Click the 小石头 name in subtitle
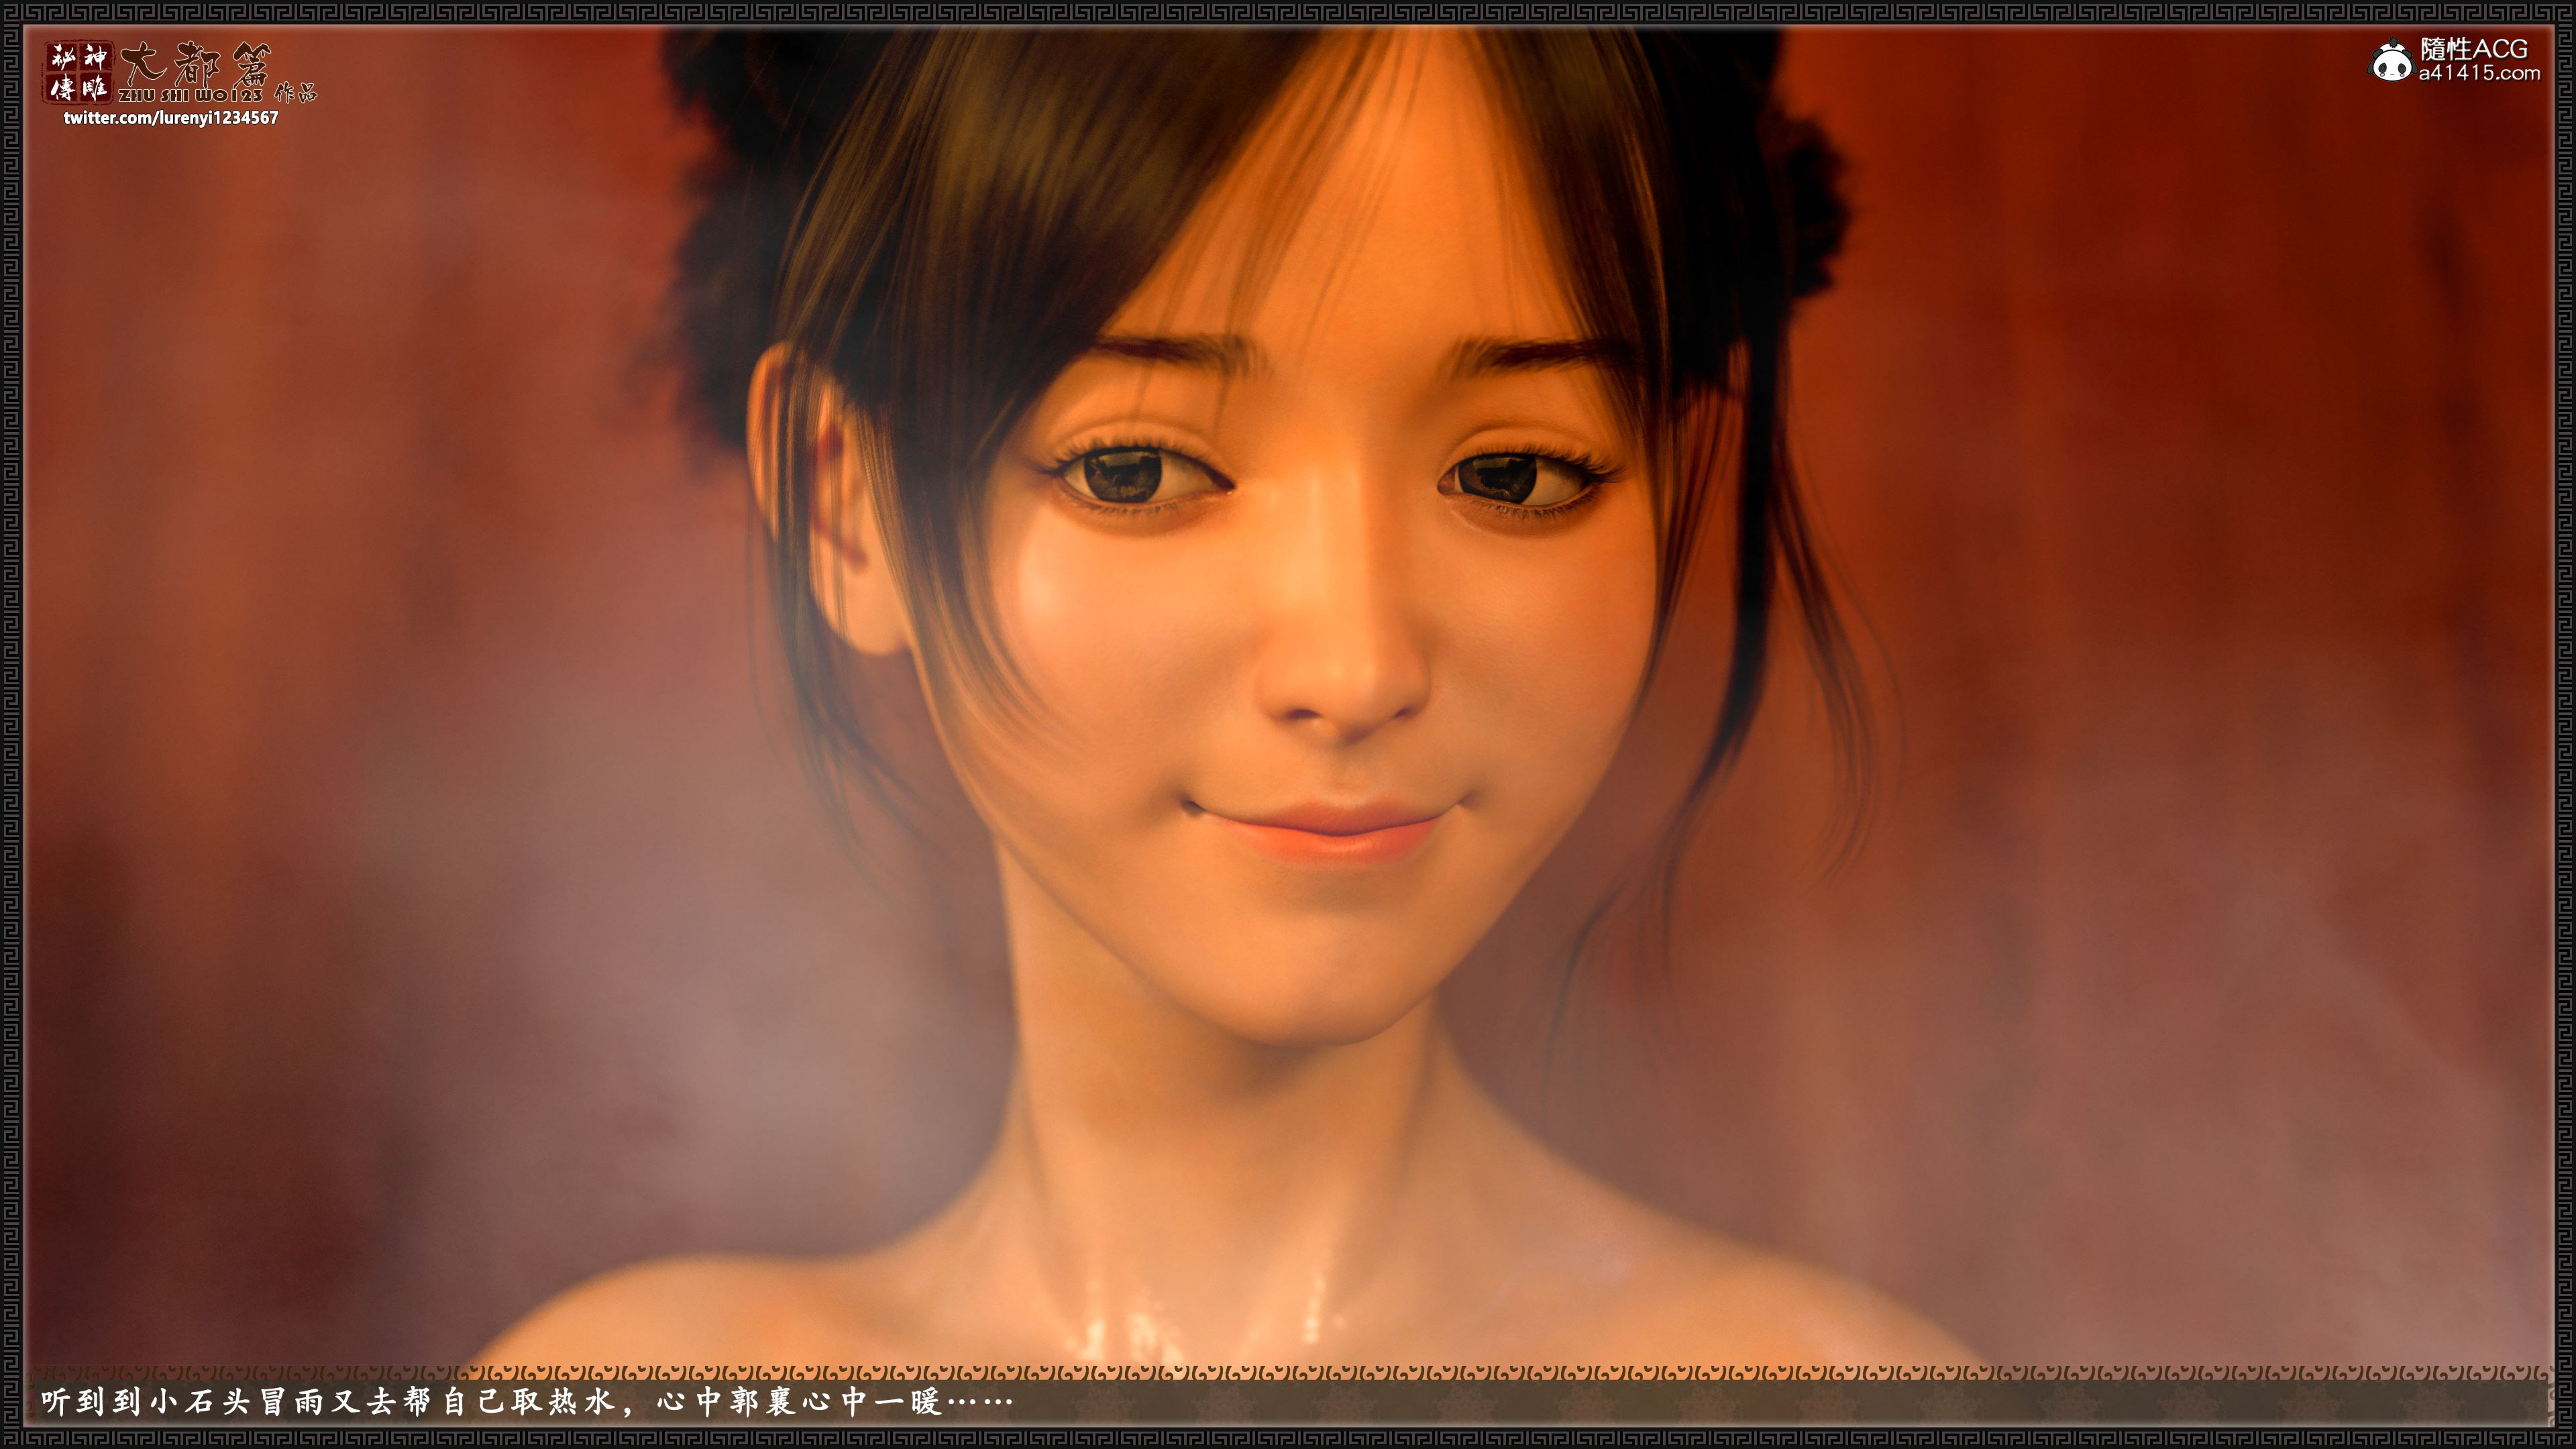 click(199, 1402)
